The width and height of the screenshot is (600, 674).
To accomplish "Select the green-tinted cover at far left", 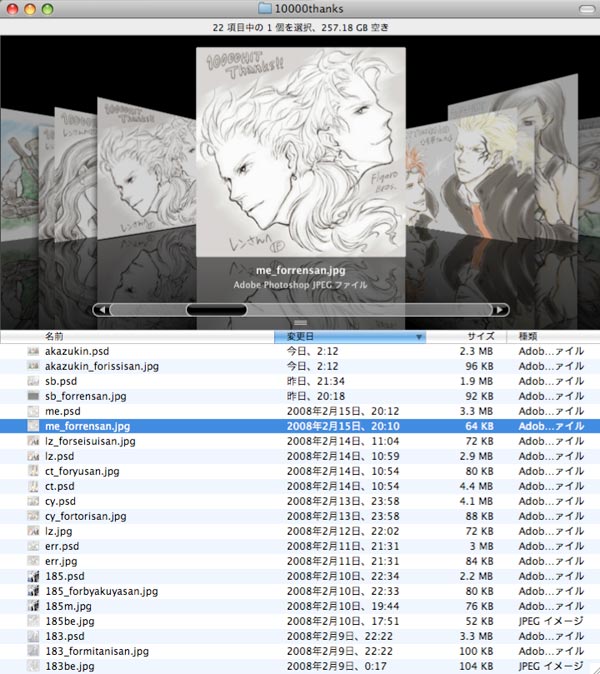I will [x=19, y=174].
